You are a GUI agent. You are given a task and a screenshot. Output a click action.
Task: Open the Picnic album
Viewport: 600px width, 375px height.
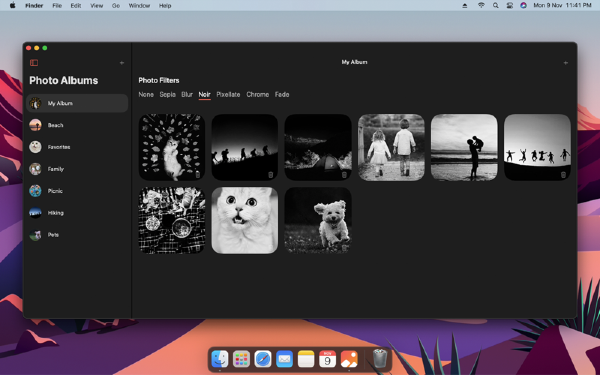(x=77, y=191)
